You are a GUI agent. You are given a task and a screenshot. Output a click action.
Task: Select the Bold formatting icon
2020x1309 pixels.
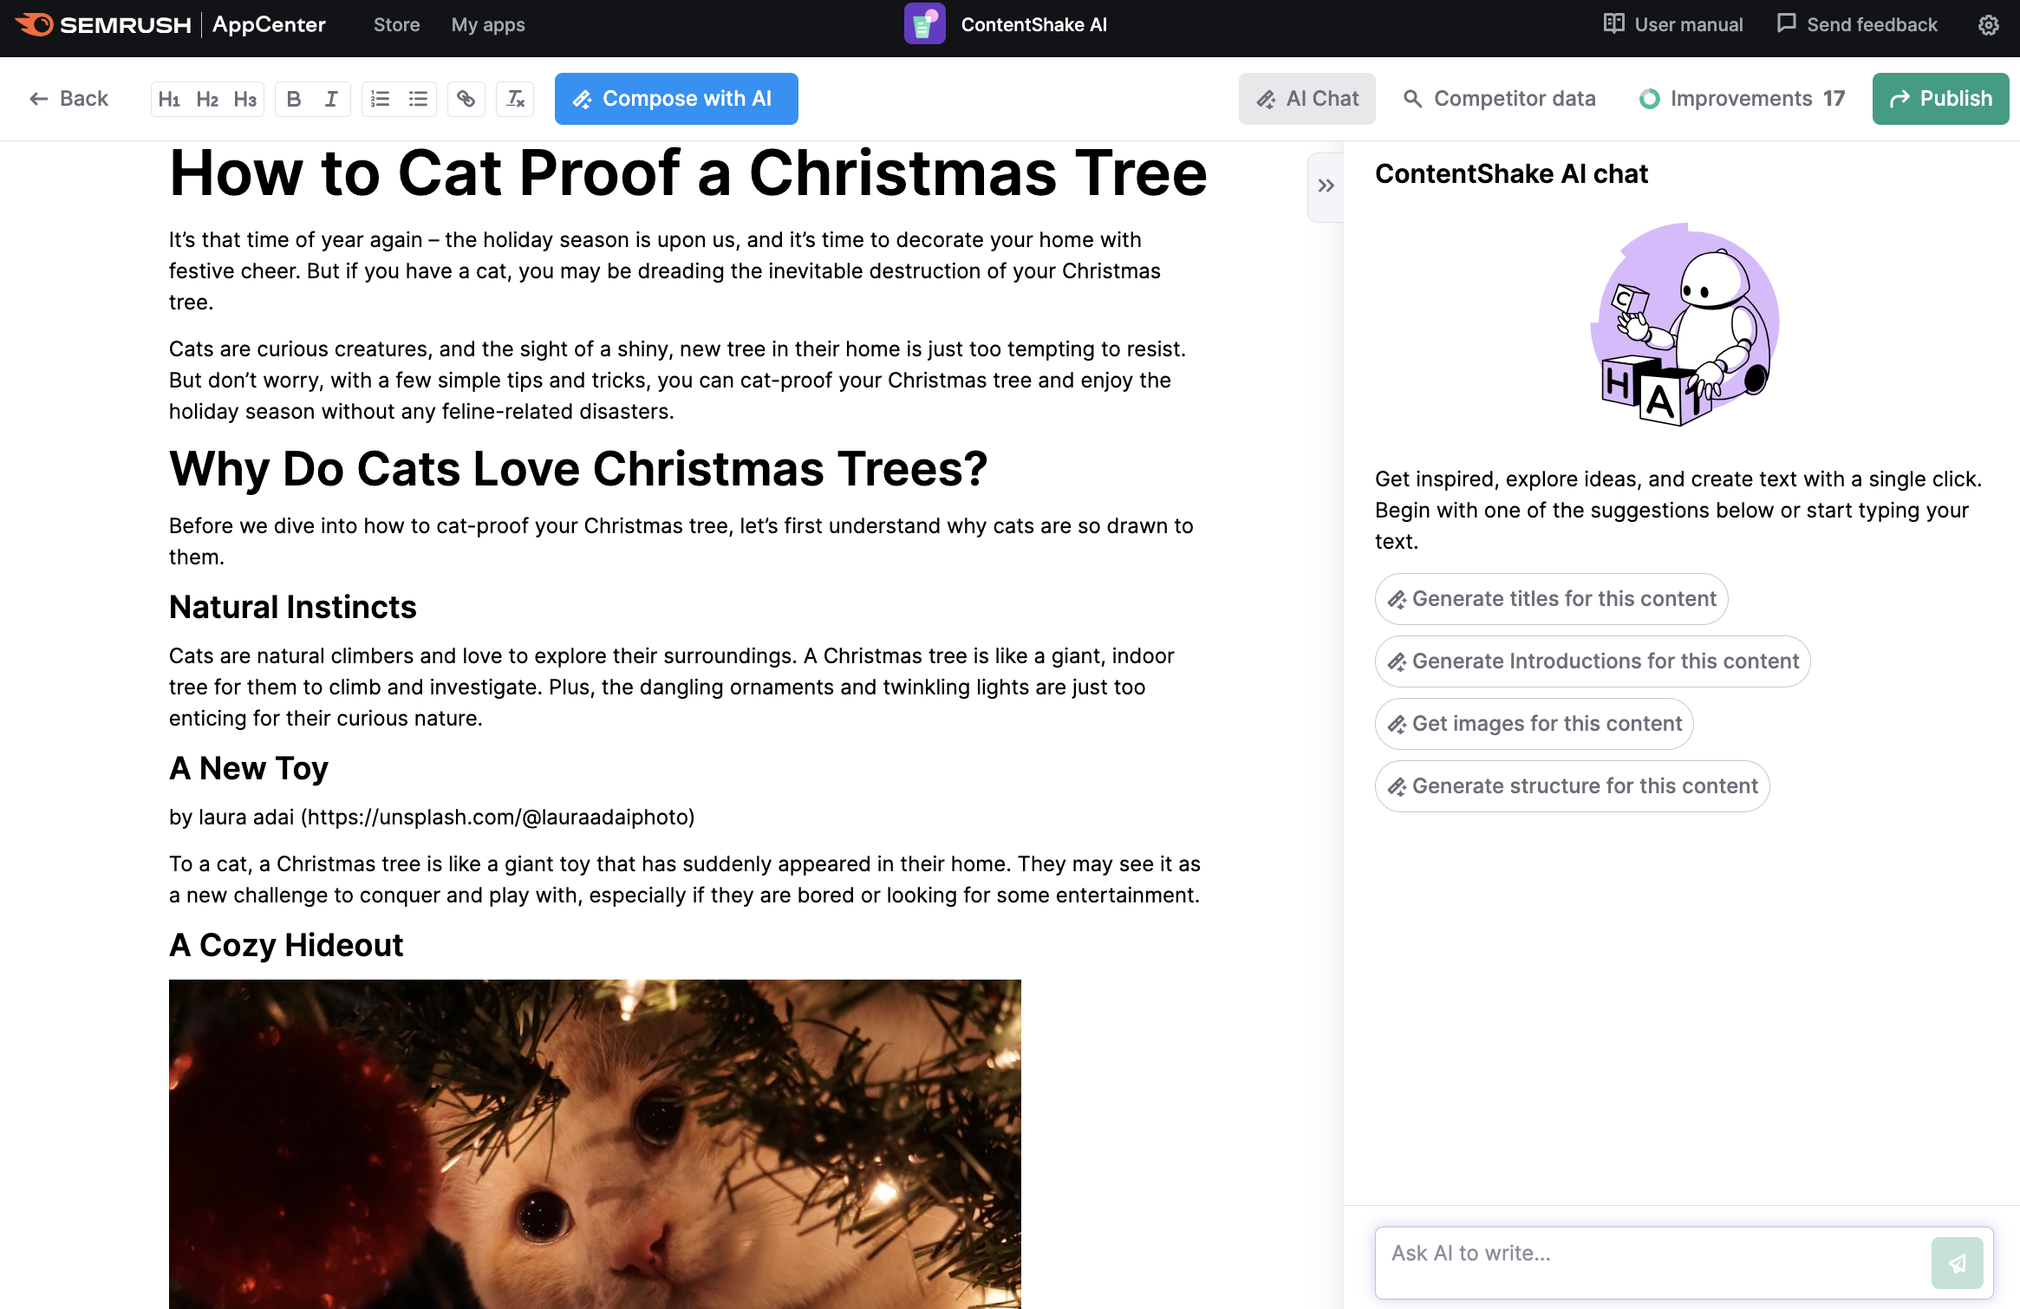tap(294, 97)
